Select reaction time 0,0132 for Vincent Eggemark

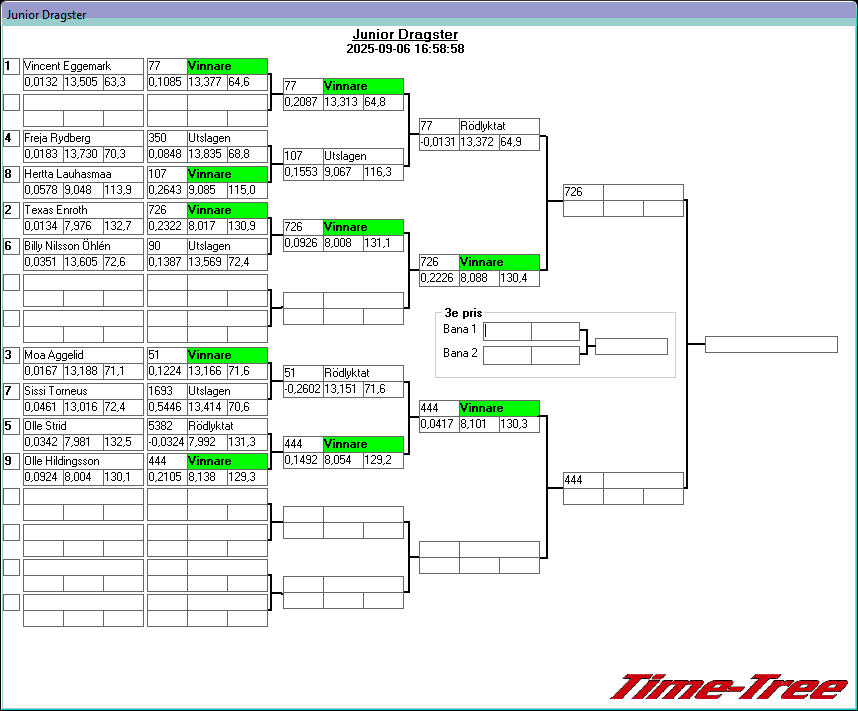tap(43, 82)
